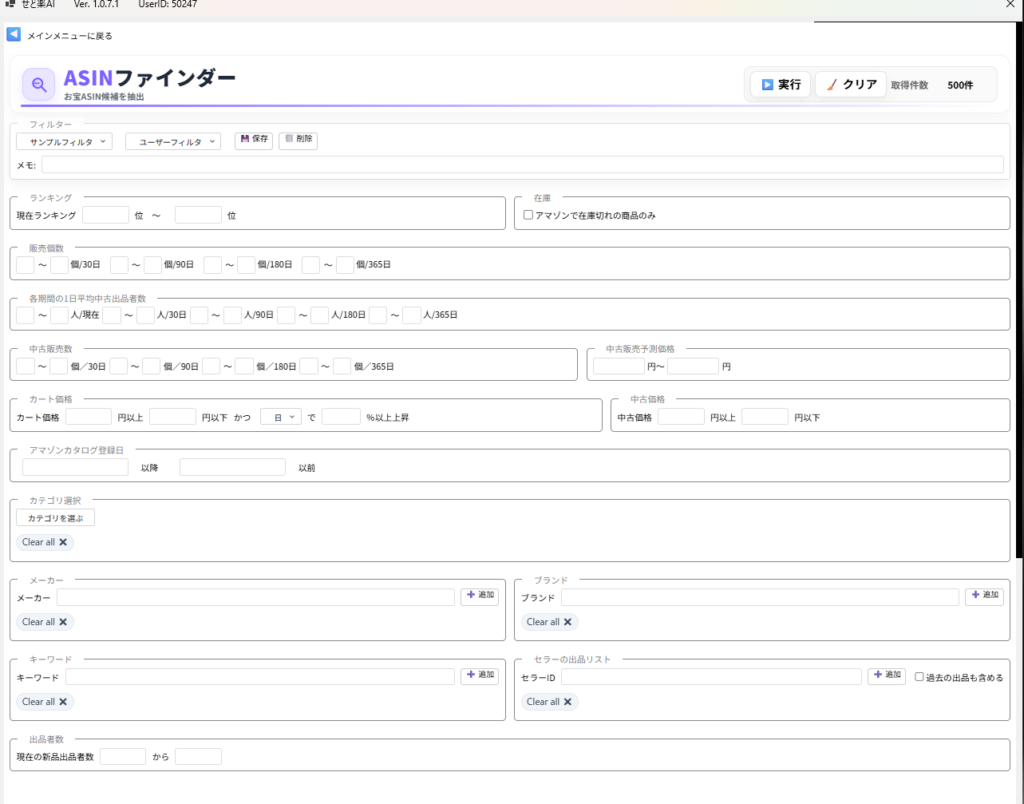
Task: Save the filter with the 保存 icon
Action: (x=254, y=140)
